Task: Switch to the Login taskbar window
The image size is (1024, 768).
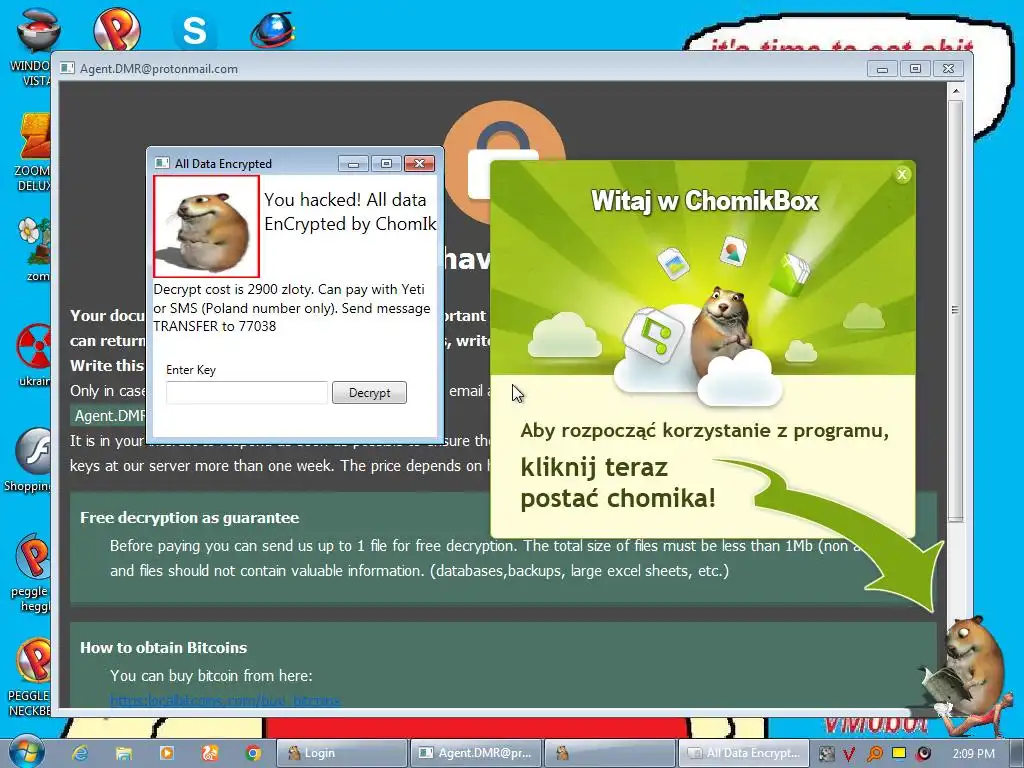Action: [x=341, y=753]
